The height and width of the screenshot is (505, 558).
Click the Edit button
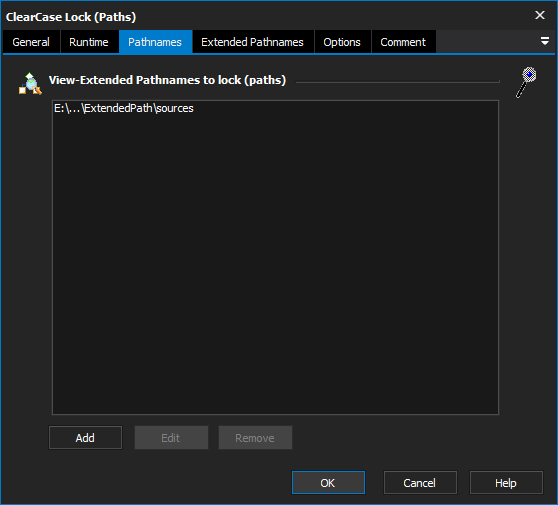point(171,438)
